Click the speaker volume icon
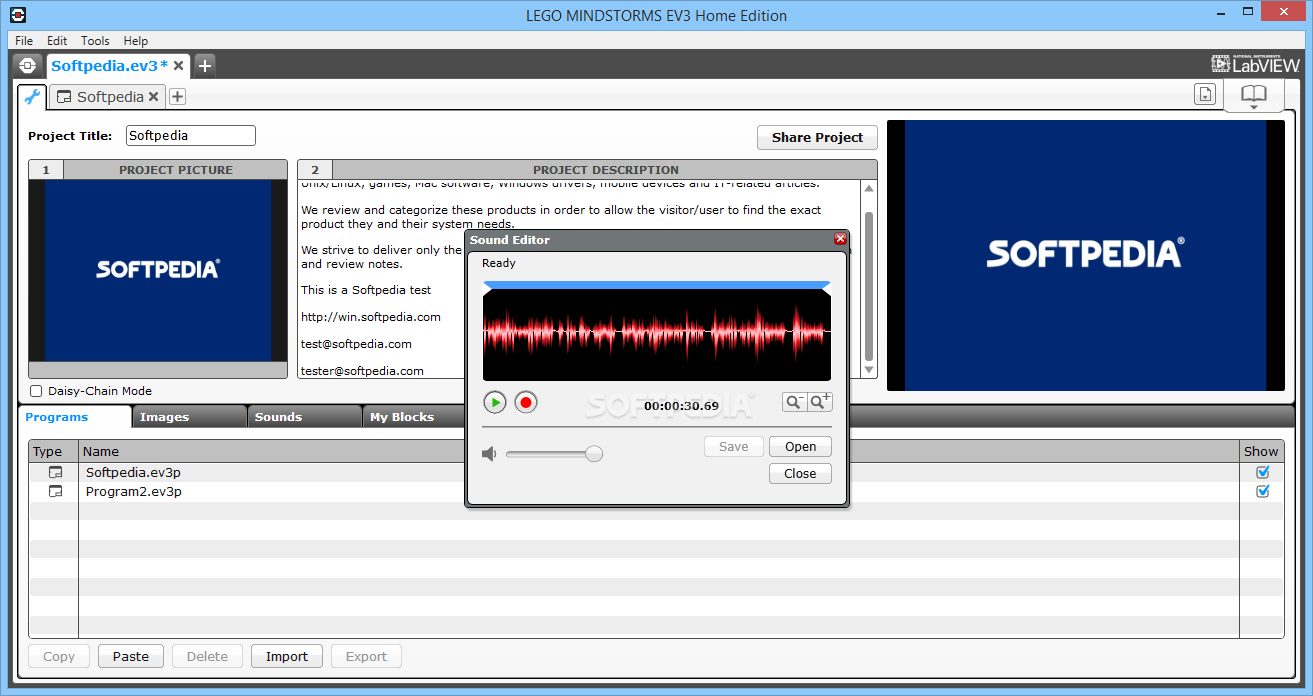The image size is (1313, 696). click(489, 454)
